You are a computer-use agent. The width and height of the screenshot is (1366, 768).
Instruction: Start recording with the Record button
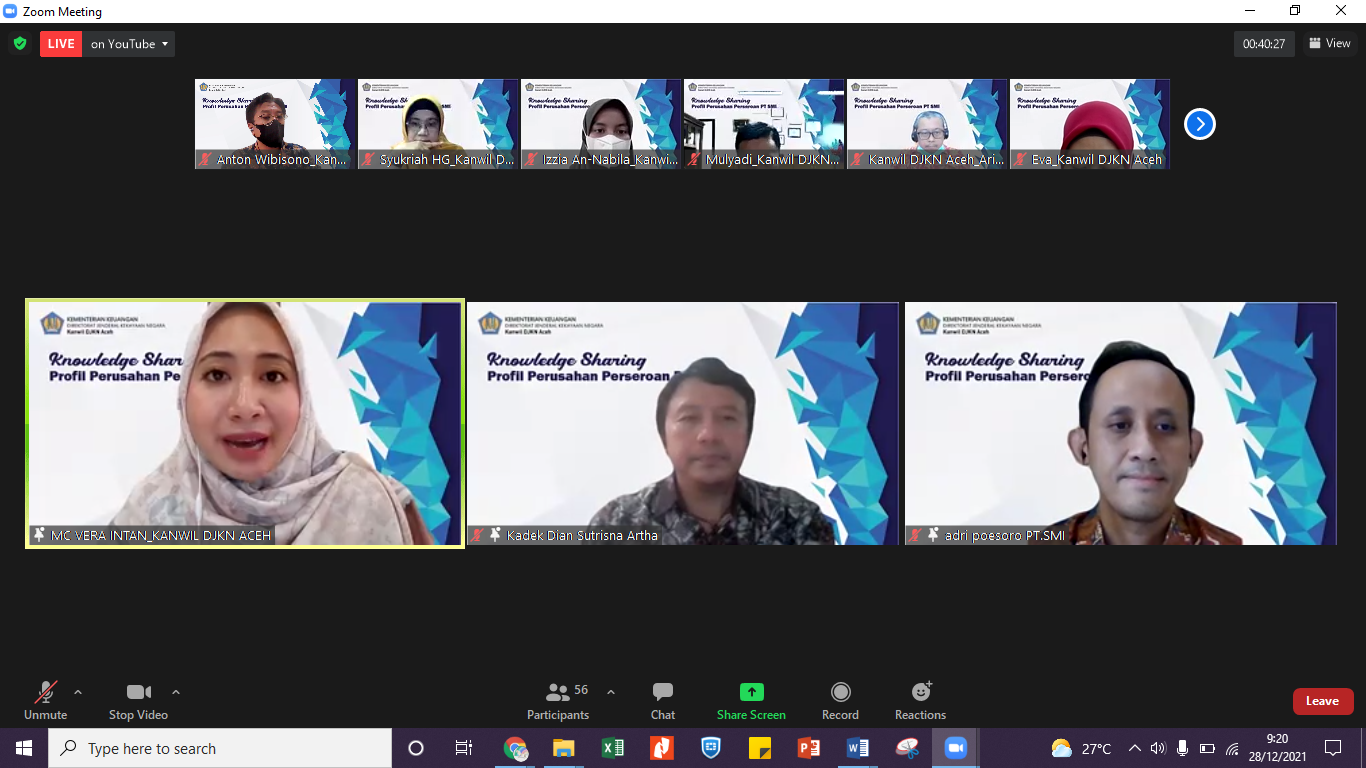[x=840, y=700]
